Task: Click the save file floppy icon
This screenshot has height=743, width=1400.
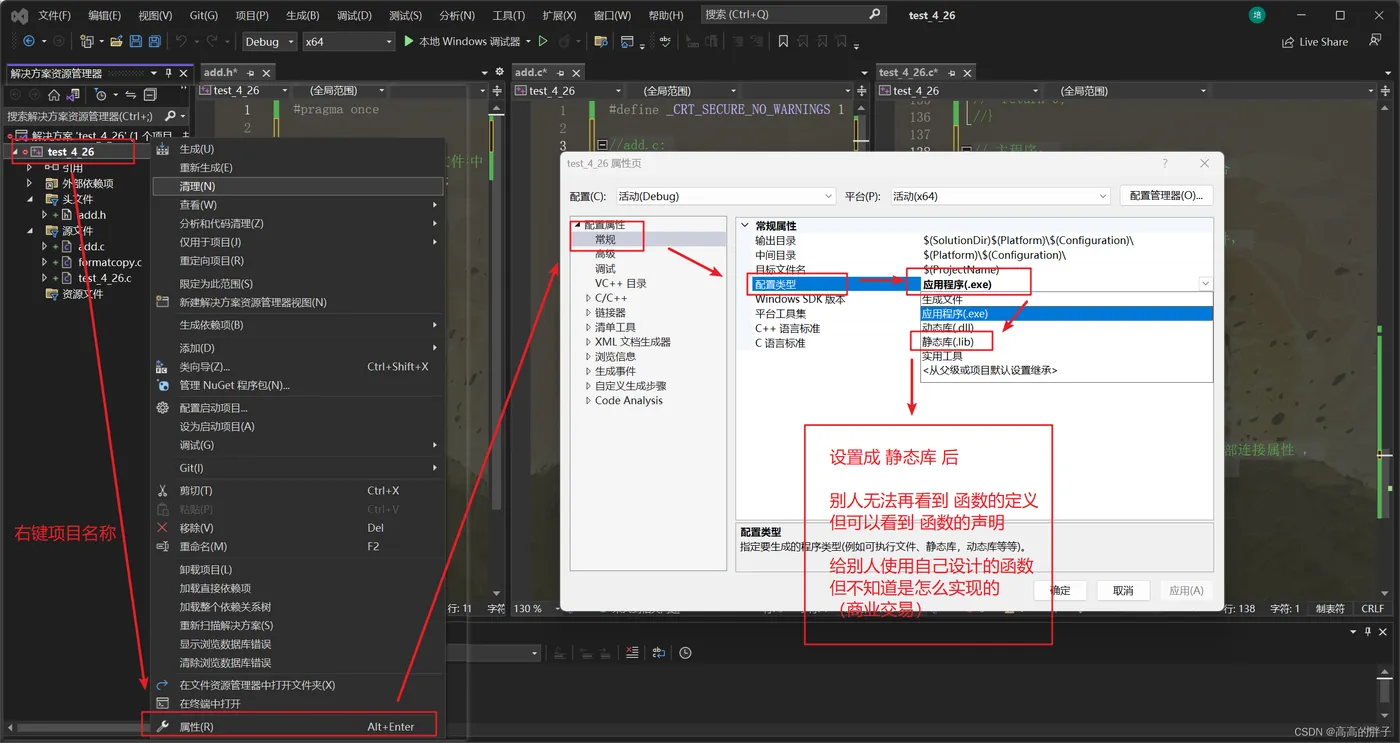Action: [136, 42]
